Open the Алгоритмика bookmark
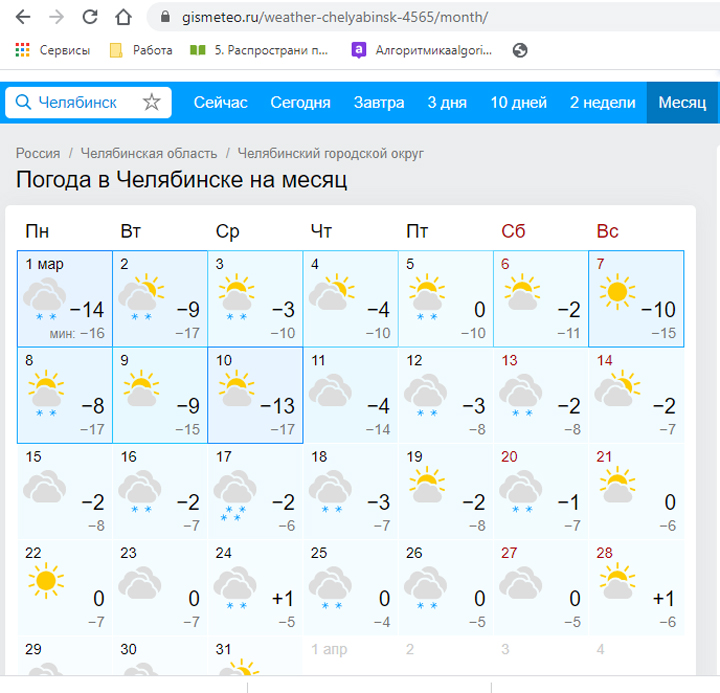Viewport: 720px width, 693px height. [421, 50]
